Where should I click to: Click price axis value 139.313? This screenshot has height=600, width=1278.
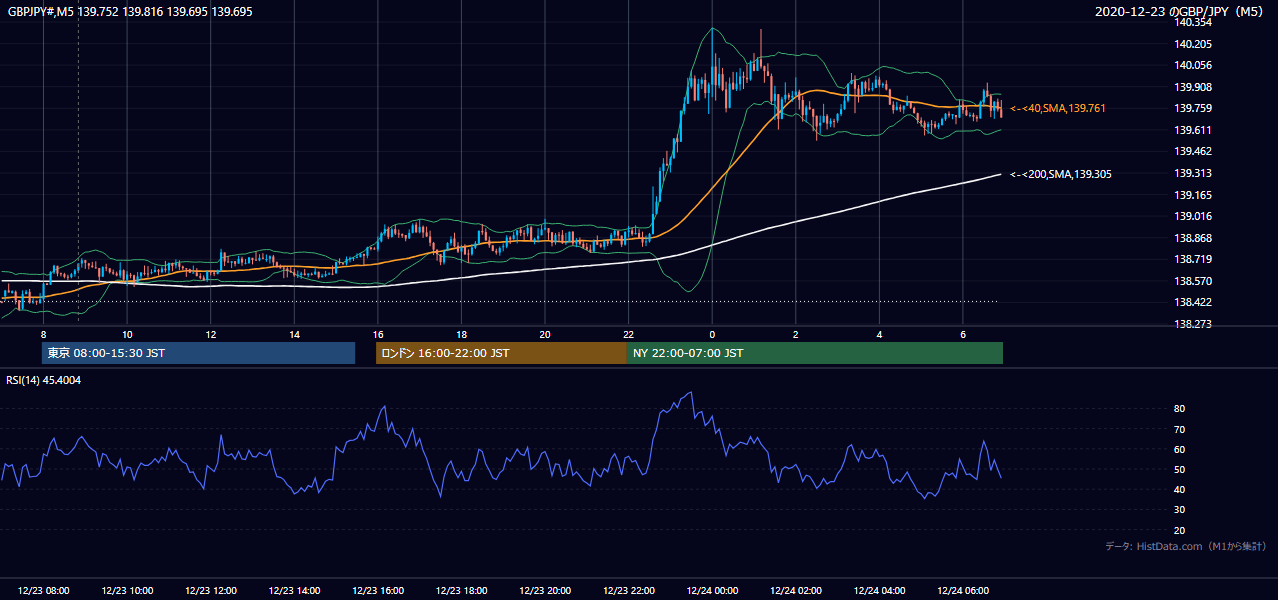point(1194,173)
